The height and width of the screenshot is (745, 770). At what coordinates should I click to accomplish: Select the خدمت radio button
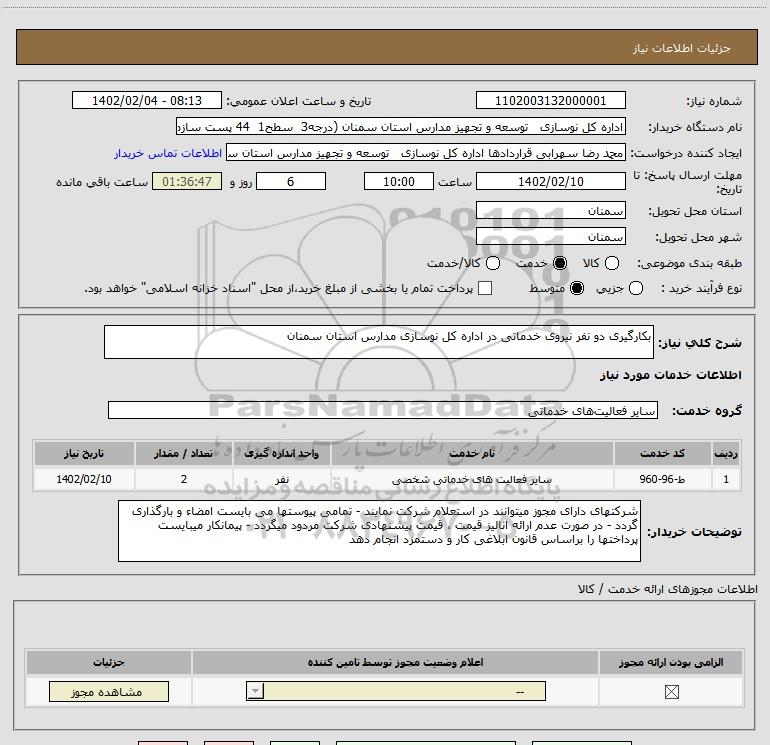560,263
